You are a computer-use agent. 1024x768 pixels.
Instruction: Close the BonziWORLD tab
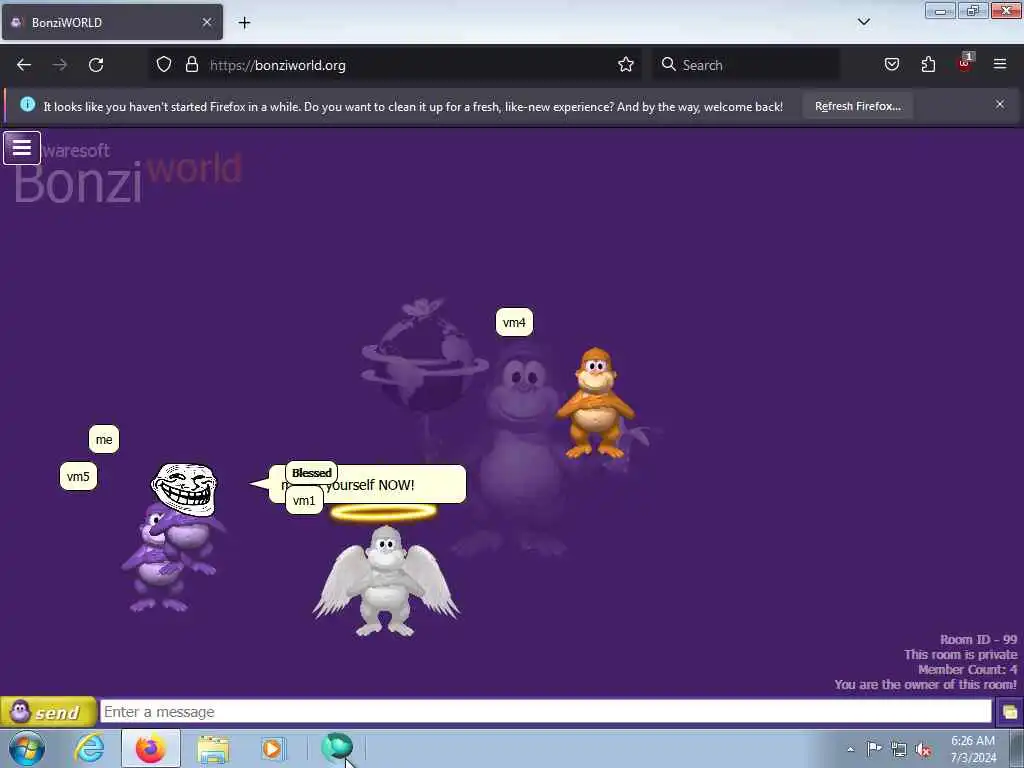206,22
